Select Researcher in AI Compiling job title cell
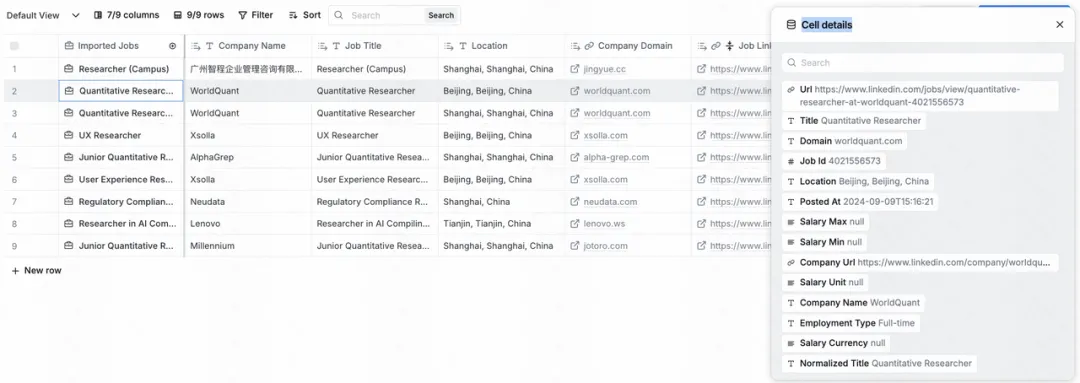Image resolution: width=1080 pixels, height=383 pixels. tap(375, 224)
